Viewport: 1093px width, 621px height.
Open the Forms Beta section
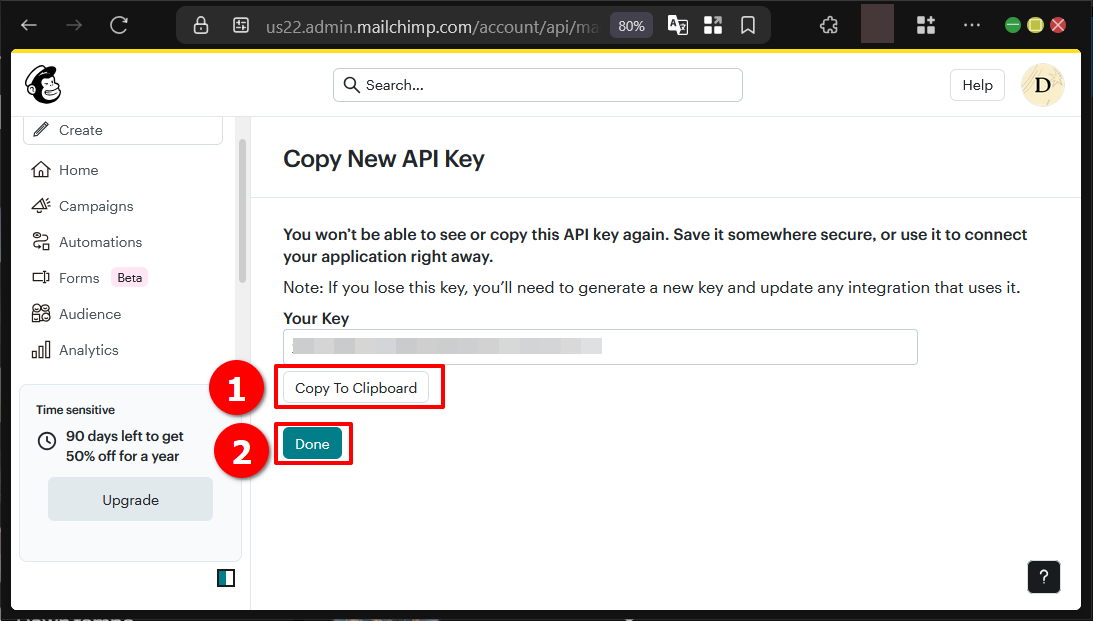(80, 278)
